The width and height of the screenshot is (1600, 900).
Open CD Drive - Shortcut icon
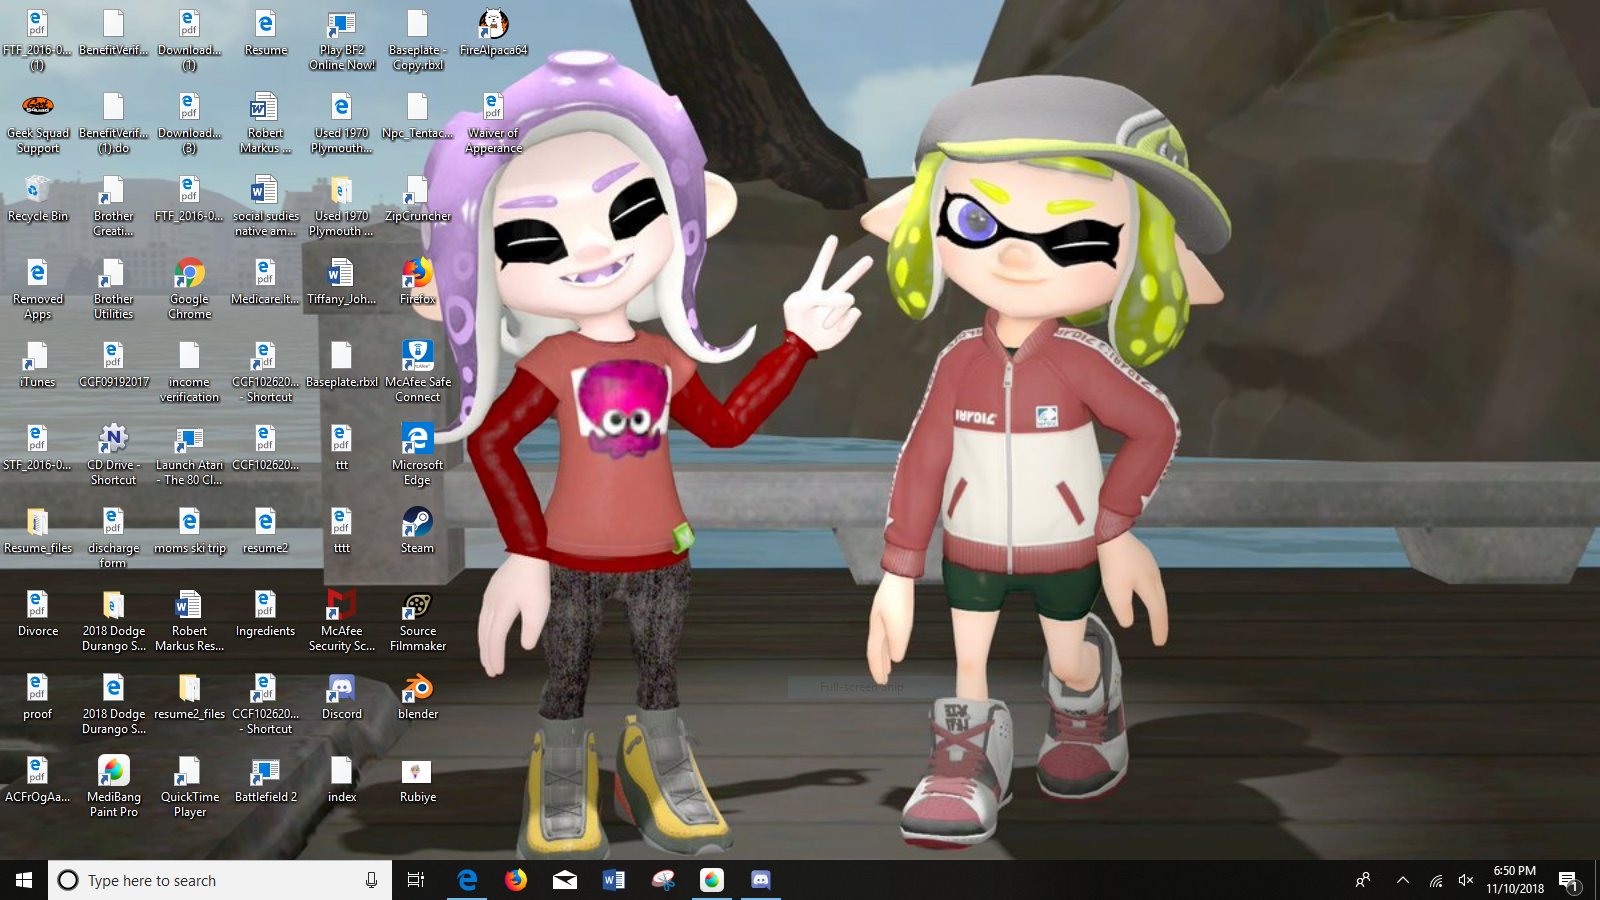pos(114,455)
